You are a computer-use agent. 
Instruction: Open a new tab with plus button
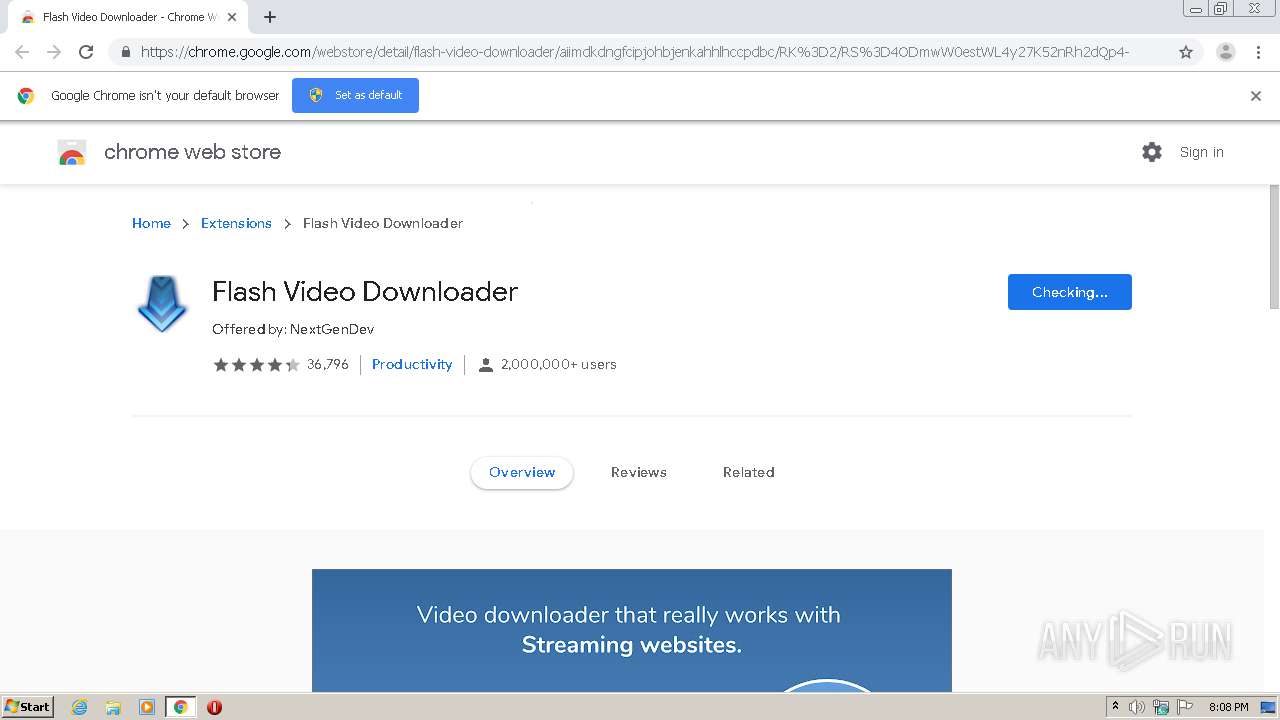(x=270, y=17)
